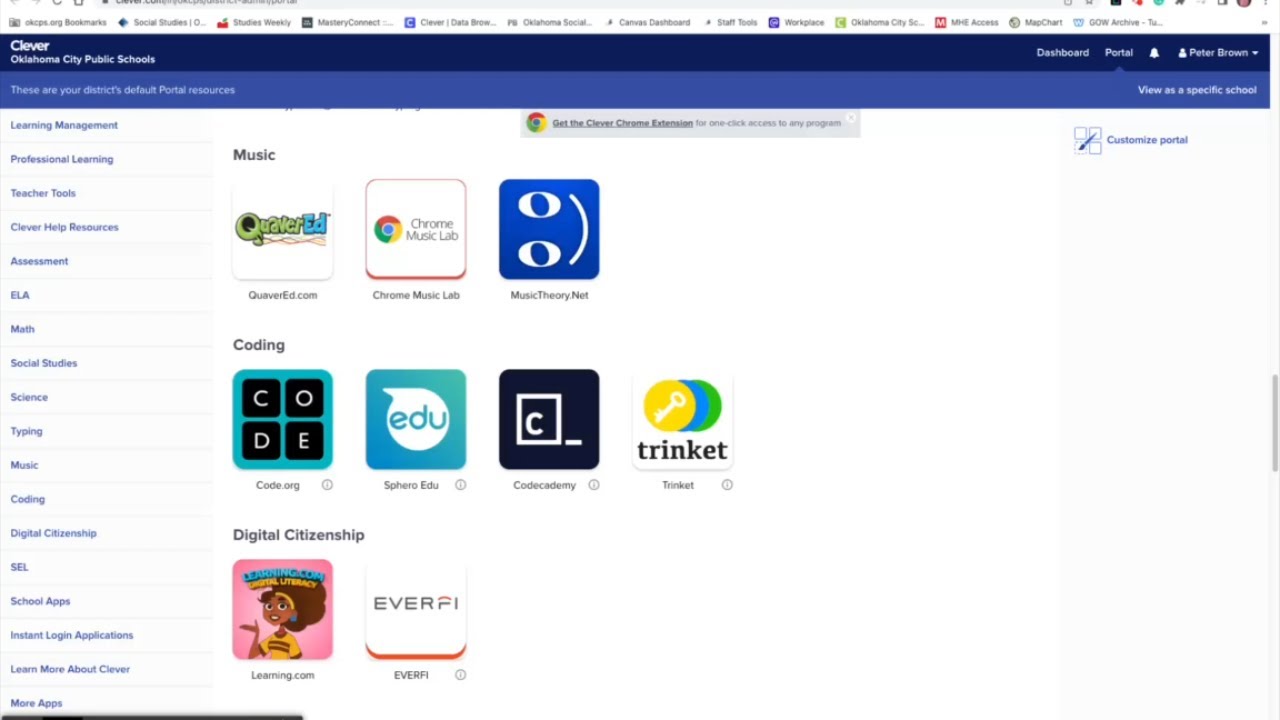The width and height of the screenshot is (1280, 720).
Task: Open the EVERFI app icon
Action: [416, 609]
